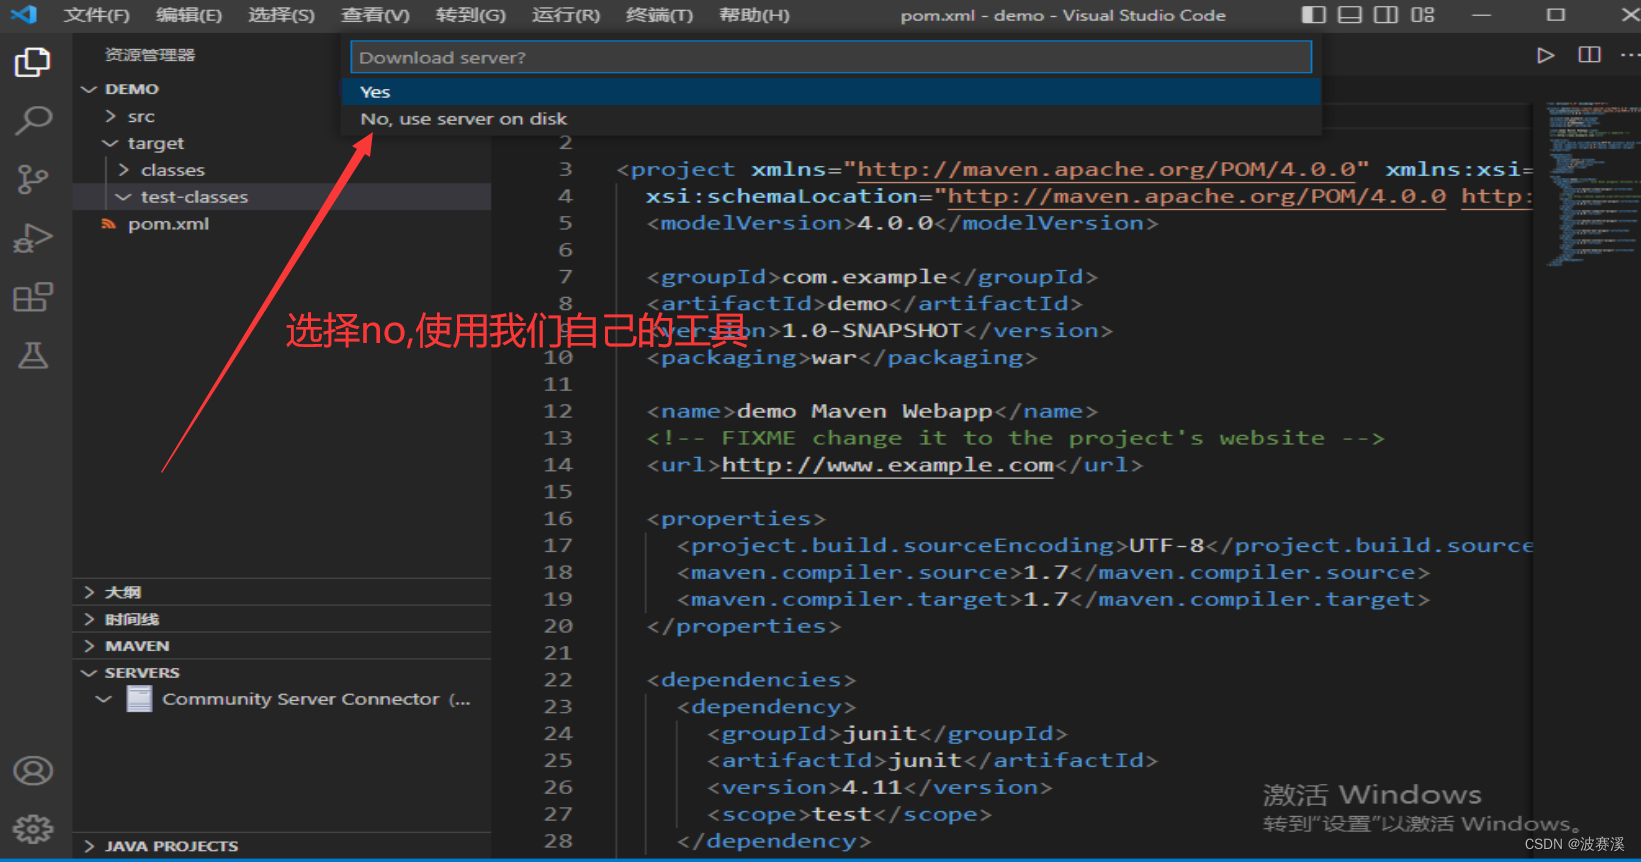The height and width of the screenshot is (862, 1641).
Task: Choose Yes to download server
Action: point(831,92)
